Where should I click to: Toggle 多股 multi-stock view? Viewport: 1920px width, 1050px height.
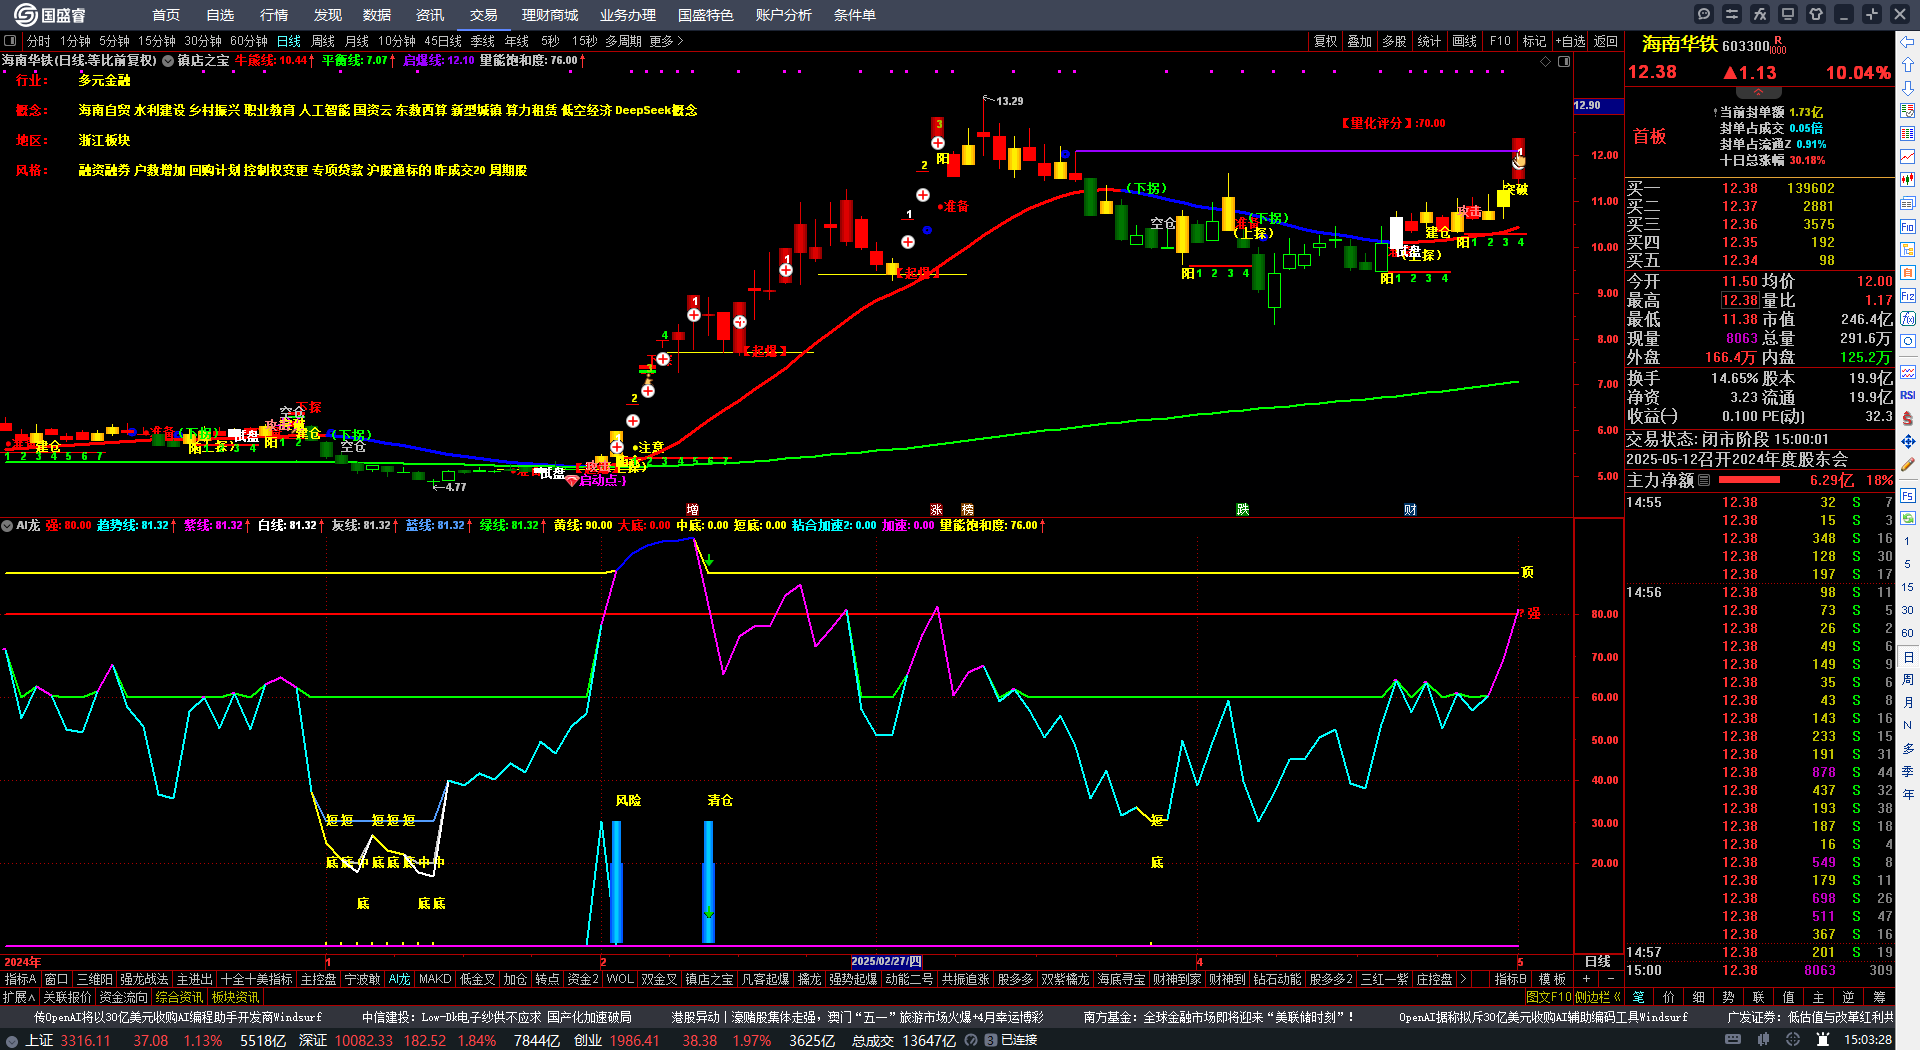pyautogui.click(x=1394, y=41)
